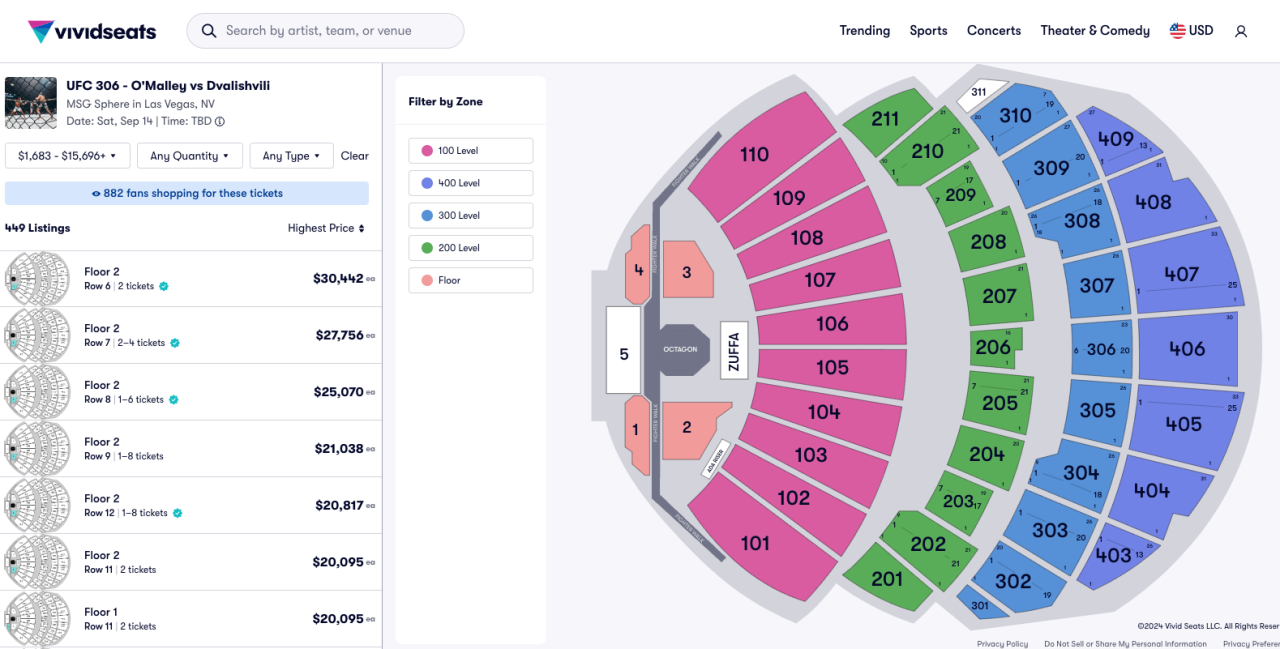Toggle the Floor zone filter
Viewport: 1280px width, 649px height.
[x=470, y=280]
